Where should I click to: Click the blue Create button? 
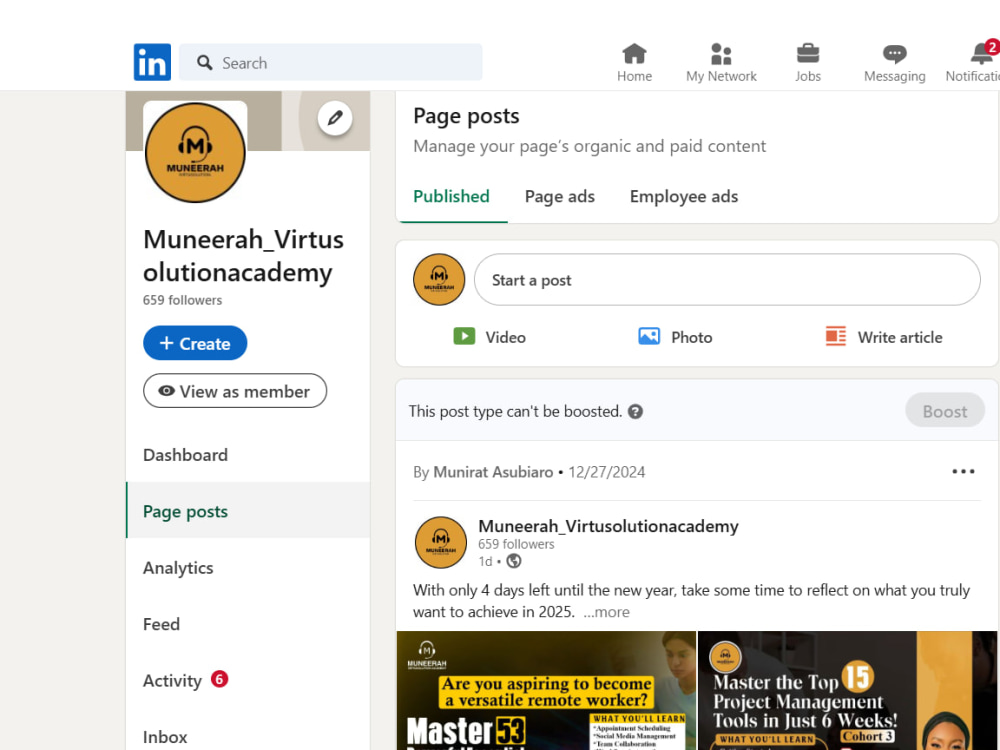195,343
